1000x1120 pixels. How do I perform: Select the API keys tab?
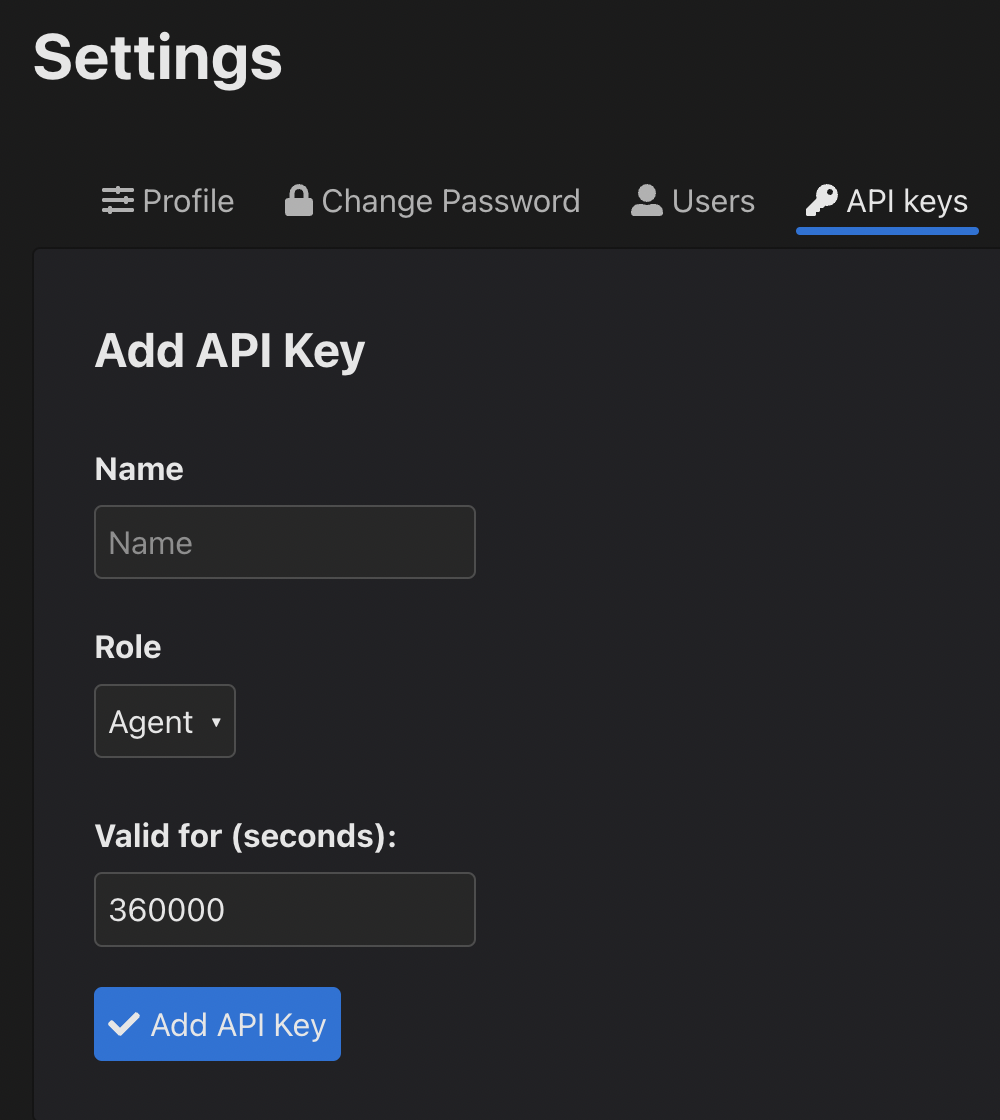click(x=906, y=201)
